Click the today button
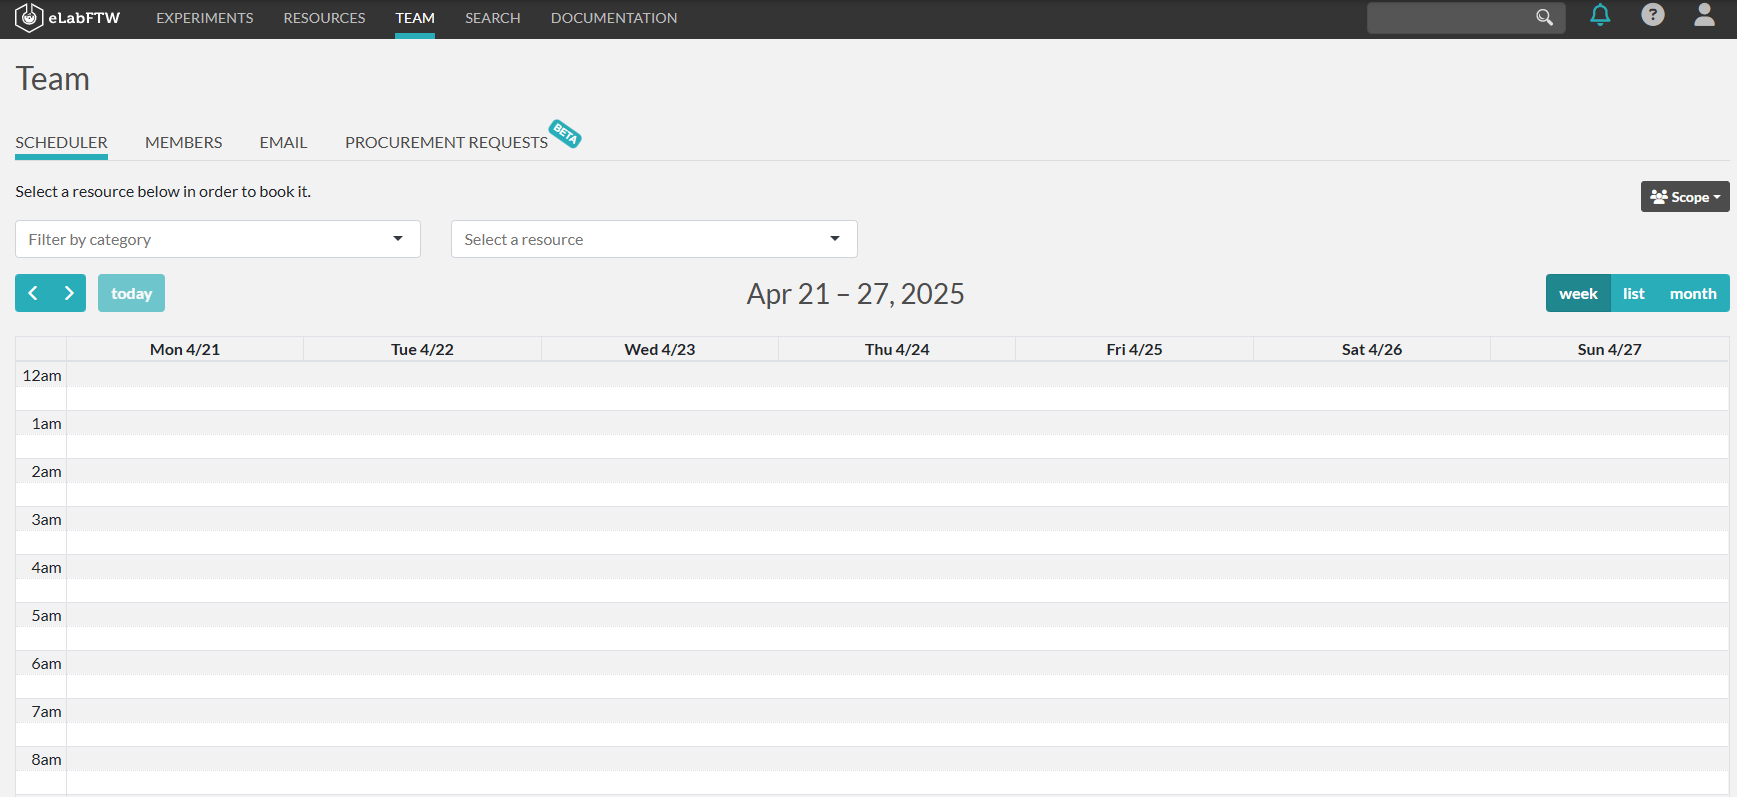This screenshot has height=797, width=1737. [131, 293]
